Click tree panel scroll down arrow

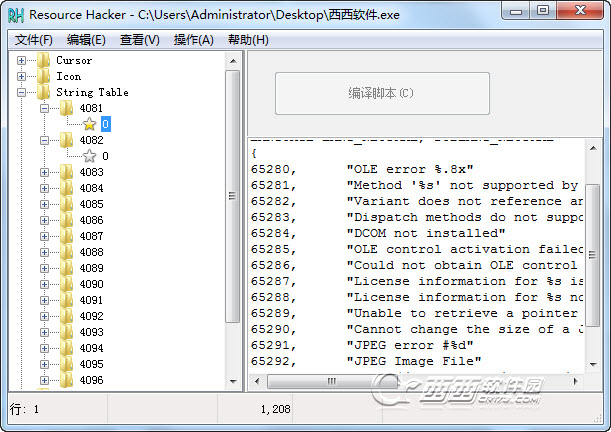(x=233, y=381)
